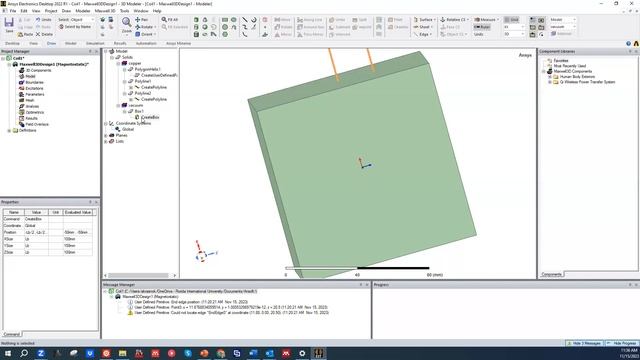Click the Paste button
The image size is (640, 360).
25,34
